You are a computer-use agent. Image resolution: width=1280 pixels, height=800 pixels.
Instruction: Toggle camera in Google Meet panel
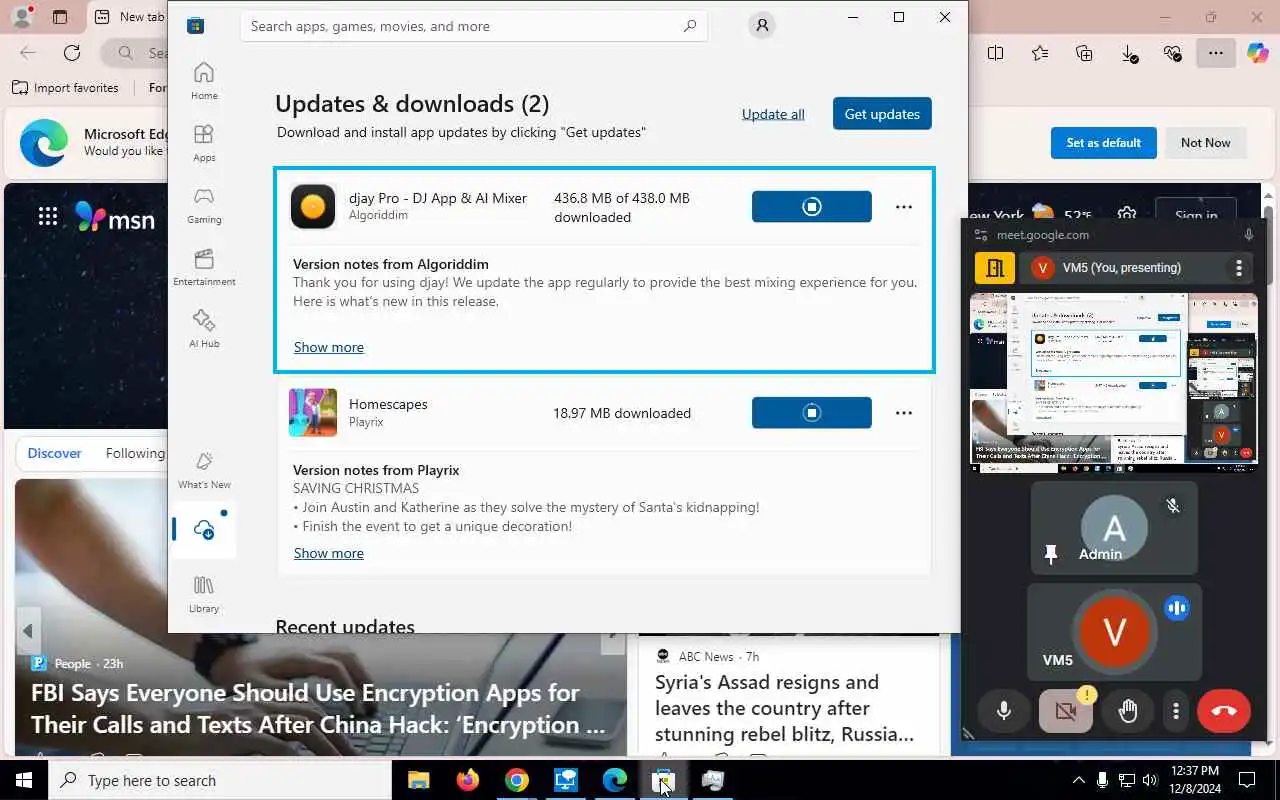coord(1066,711)
